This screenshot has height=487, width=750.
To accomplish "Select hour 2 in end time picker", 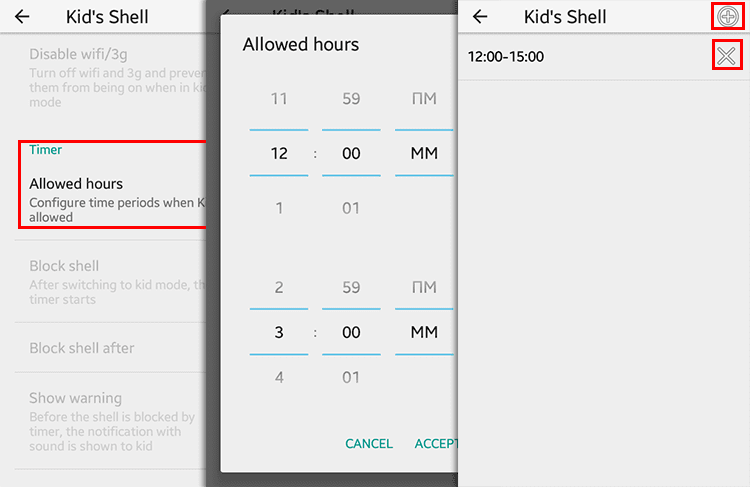I will coord(279,287).
